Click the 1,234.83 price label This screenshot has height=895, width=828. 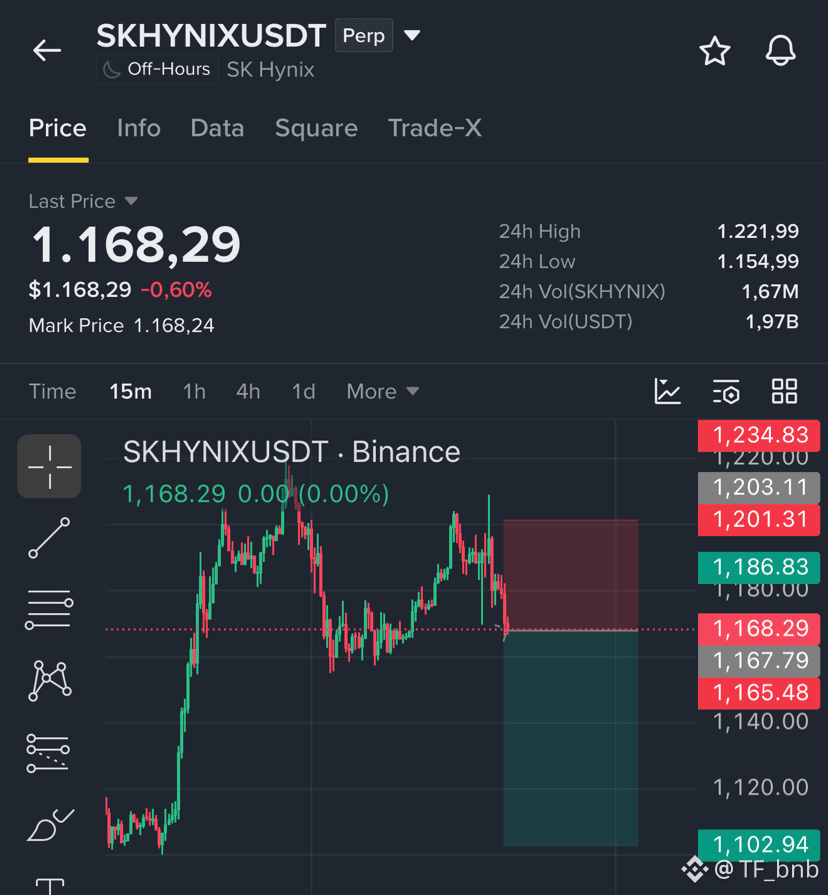coord(759,435)
